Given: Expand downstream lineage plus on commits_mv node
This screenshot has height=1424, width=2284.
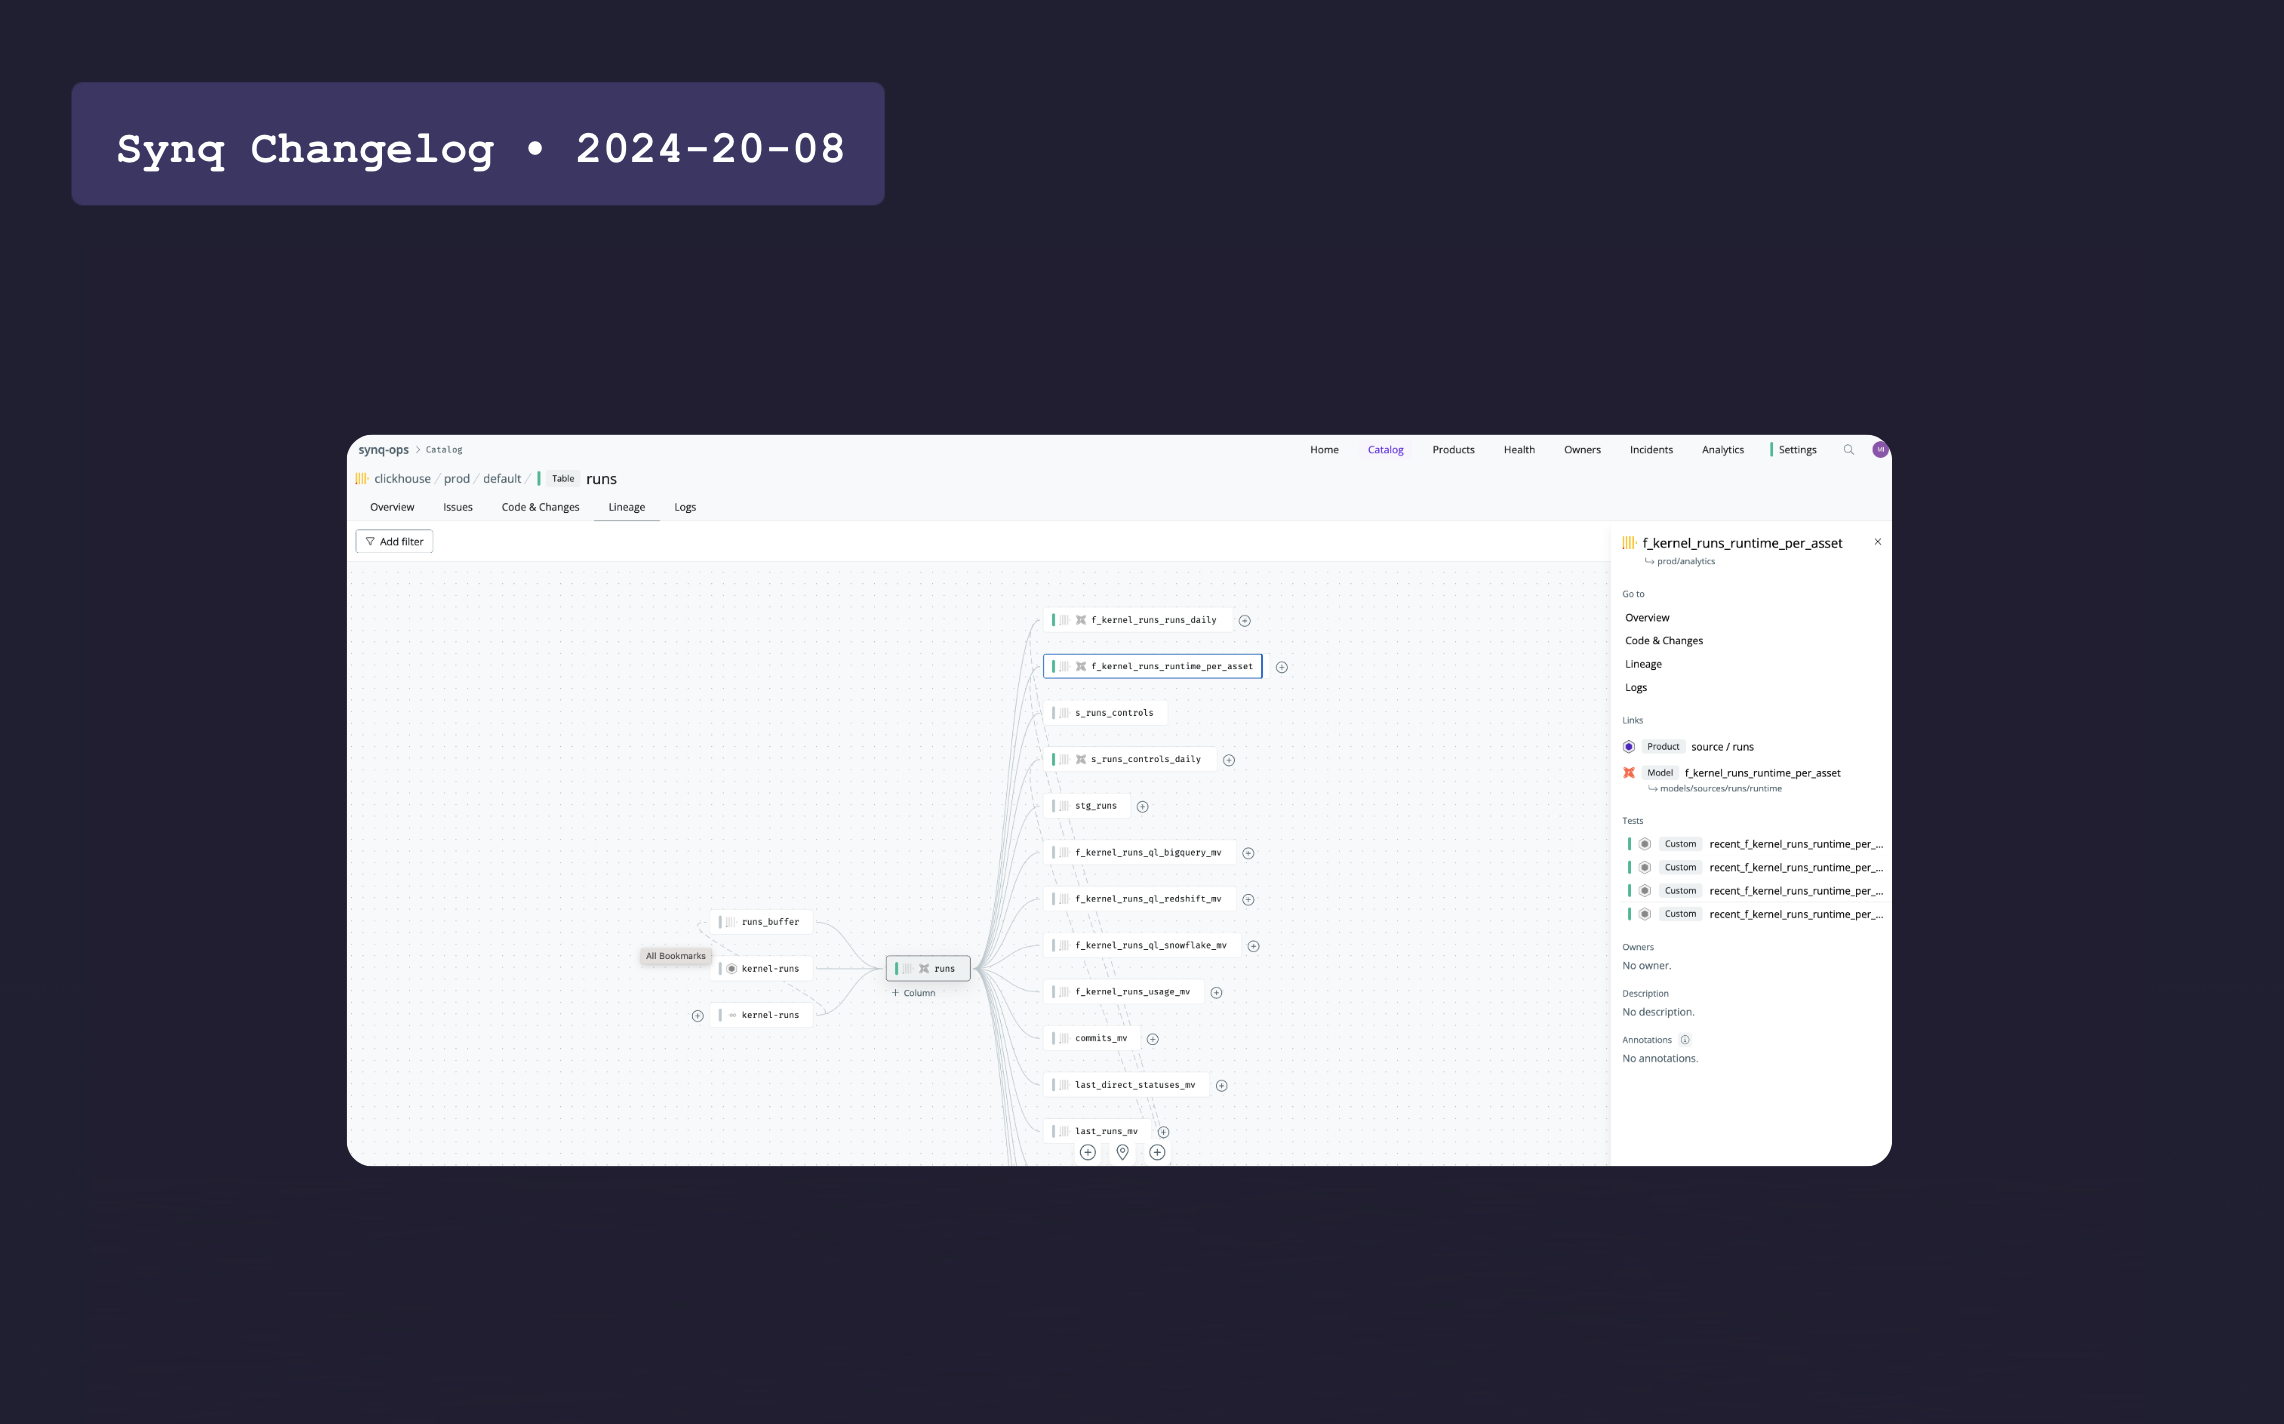Looking at the screenshot, I should [x=1152, y=1038].
